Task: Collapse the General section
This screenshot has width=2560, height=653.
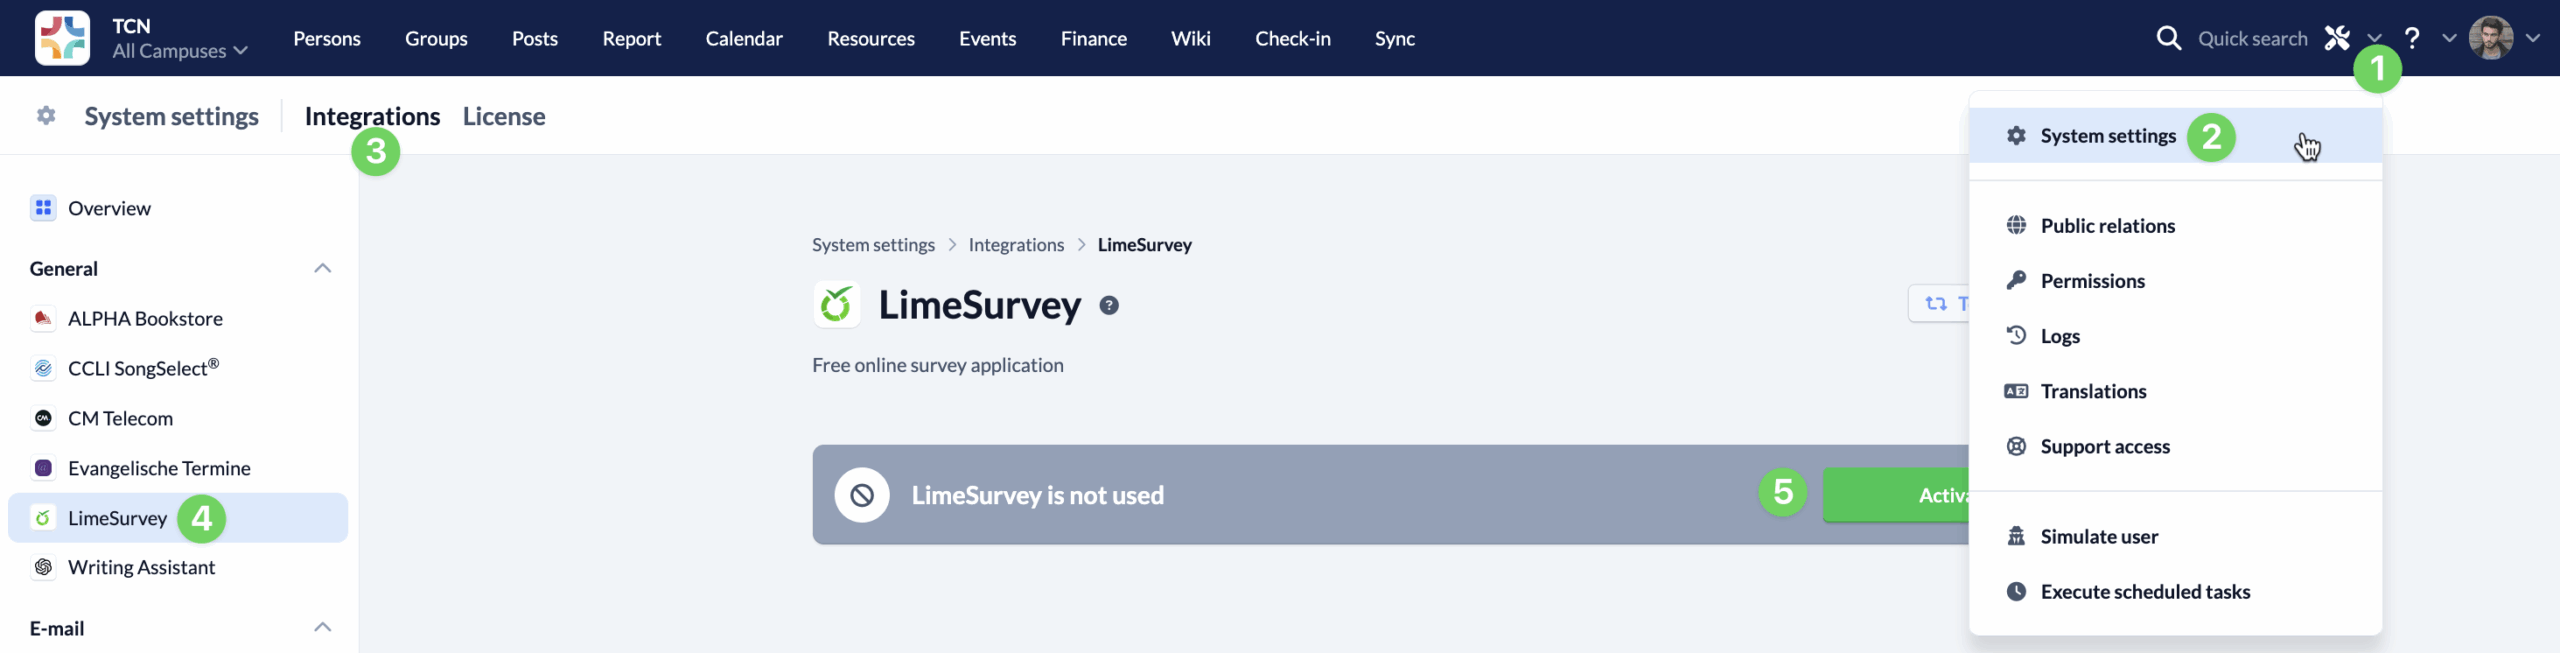Action: point(322,268)
